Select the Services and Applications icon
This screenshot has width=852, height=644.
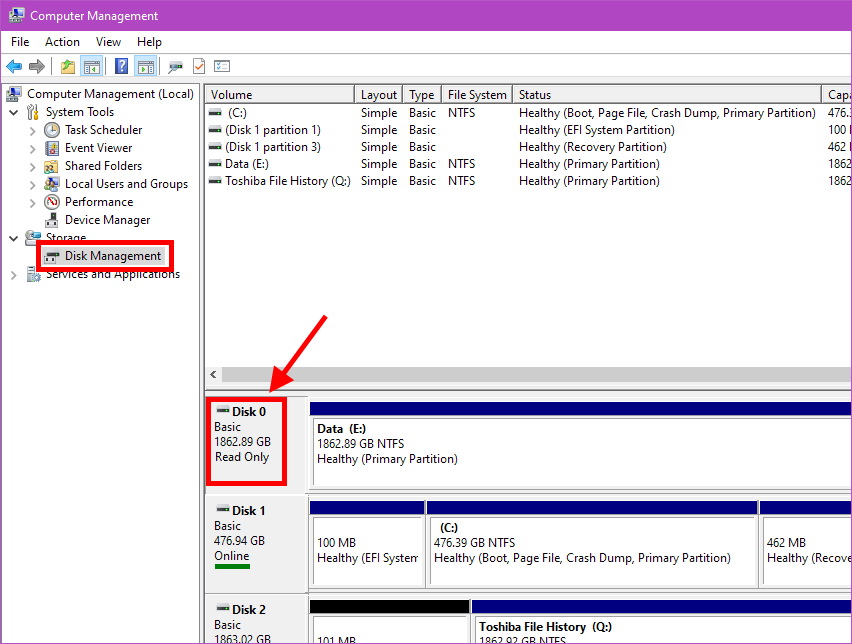(x=31, y=273)
